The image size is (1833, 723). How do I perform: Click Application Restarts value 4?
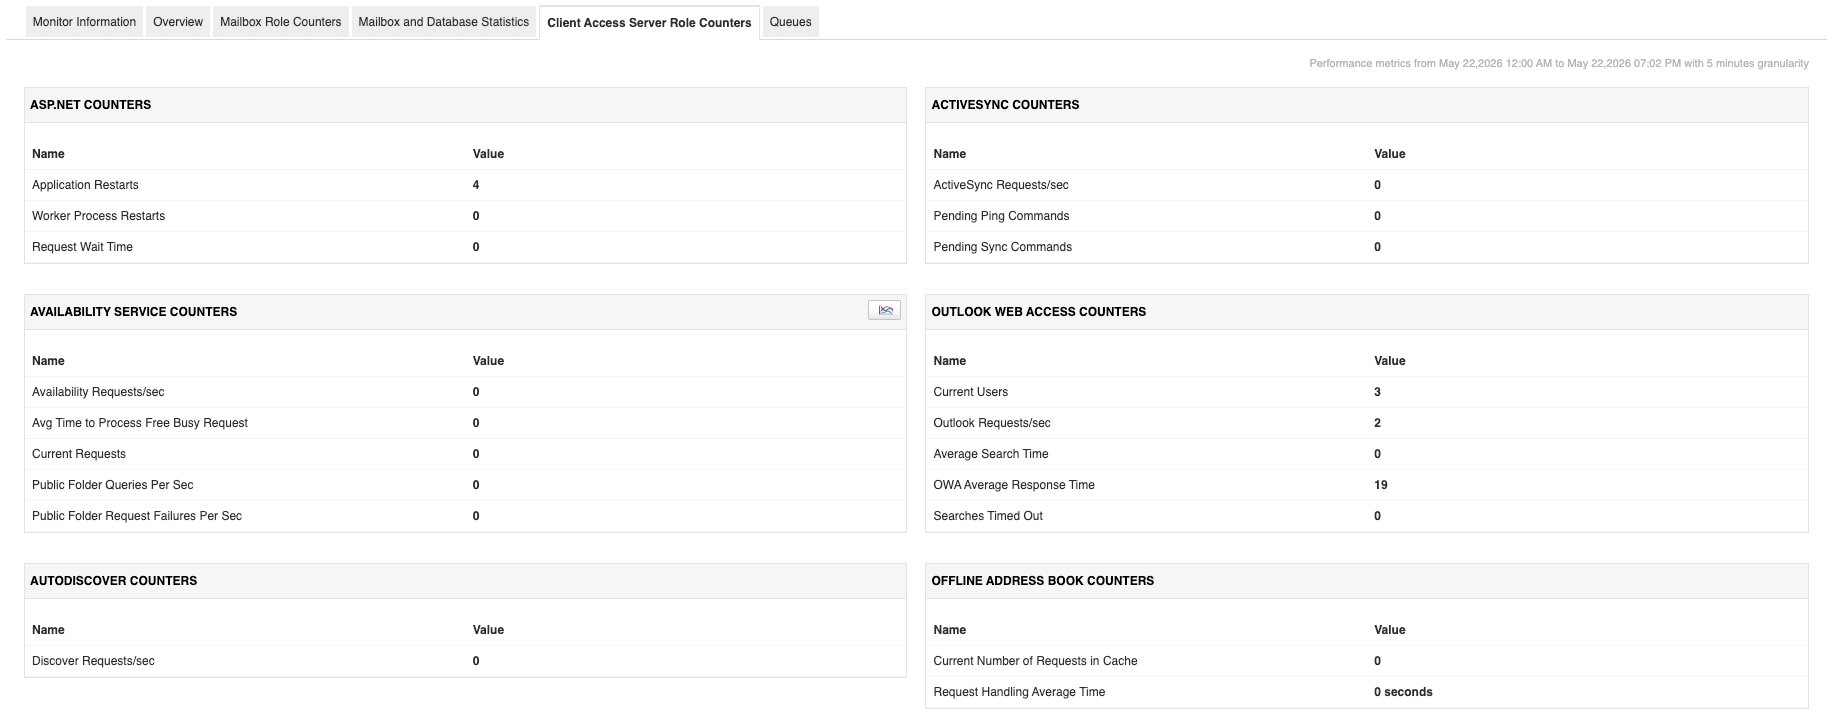(476, 185)
